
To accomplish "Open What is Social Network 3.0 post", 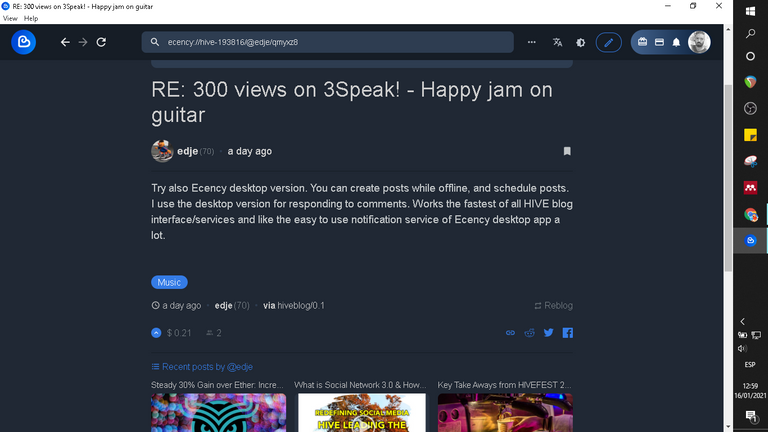I will 360,385.
